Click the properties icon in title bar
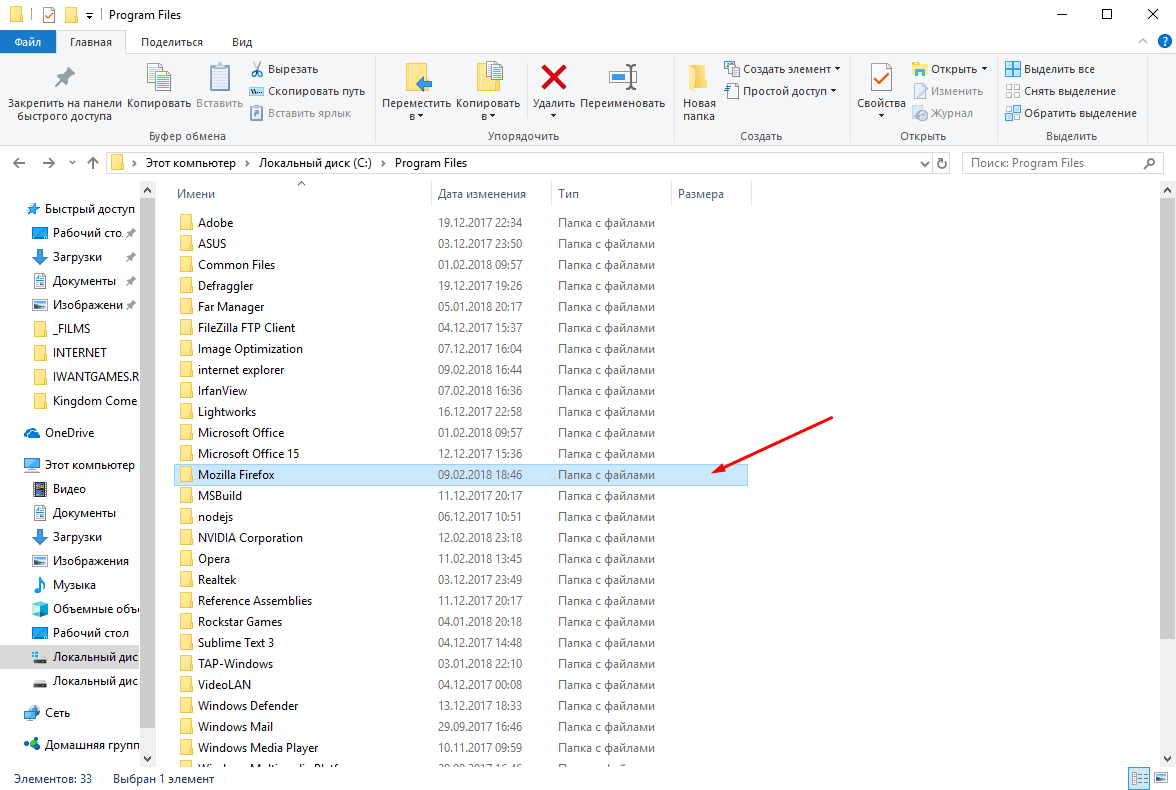The image size is (1176, 790). (49, 15)
